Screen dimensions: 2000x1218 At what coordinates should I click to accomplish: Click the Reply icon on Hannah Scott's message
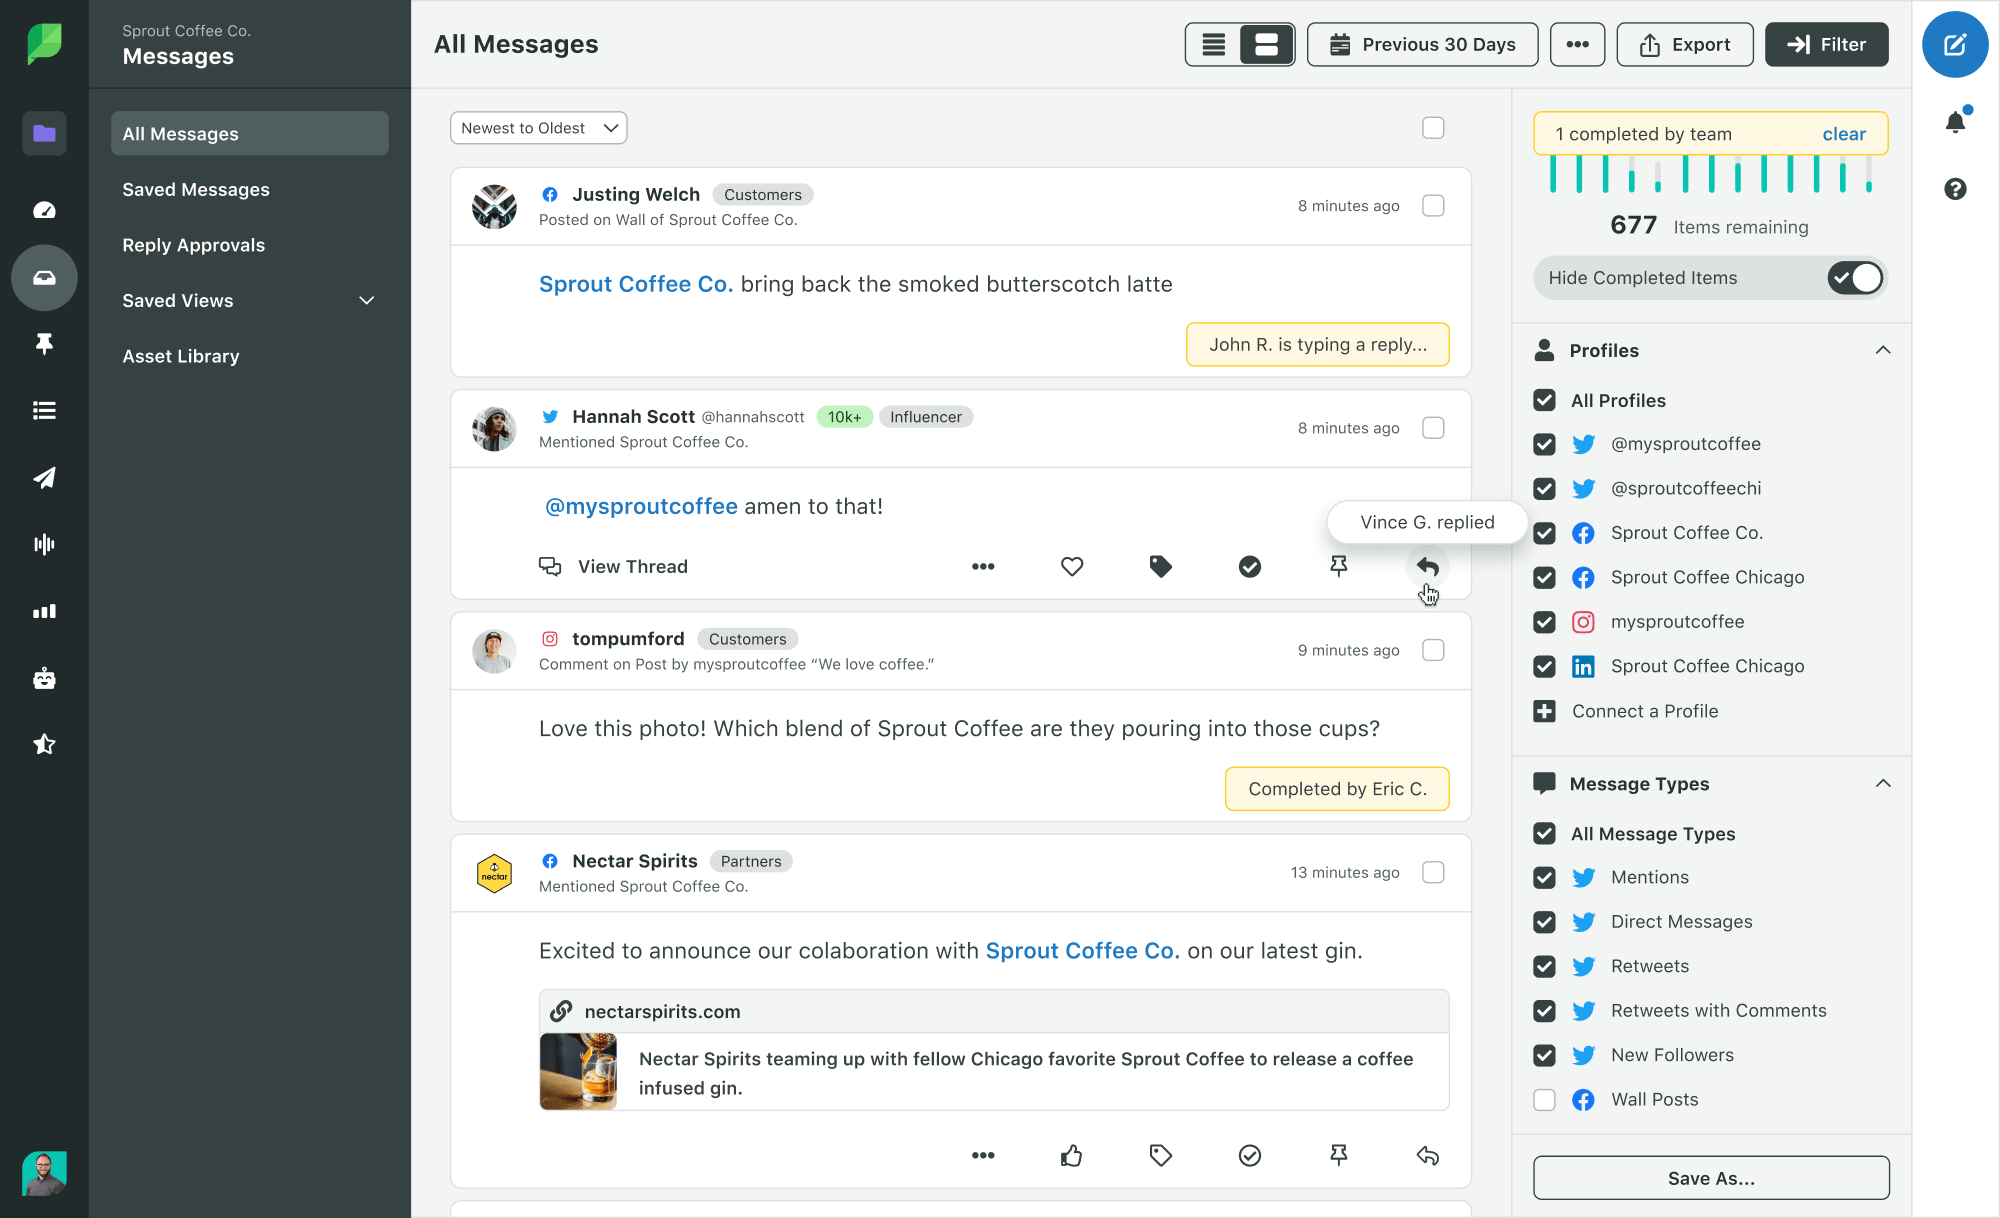tap(1426, 567)
